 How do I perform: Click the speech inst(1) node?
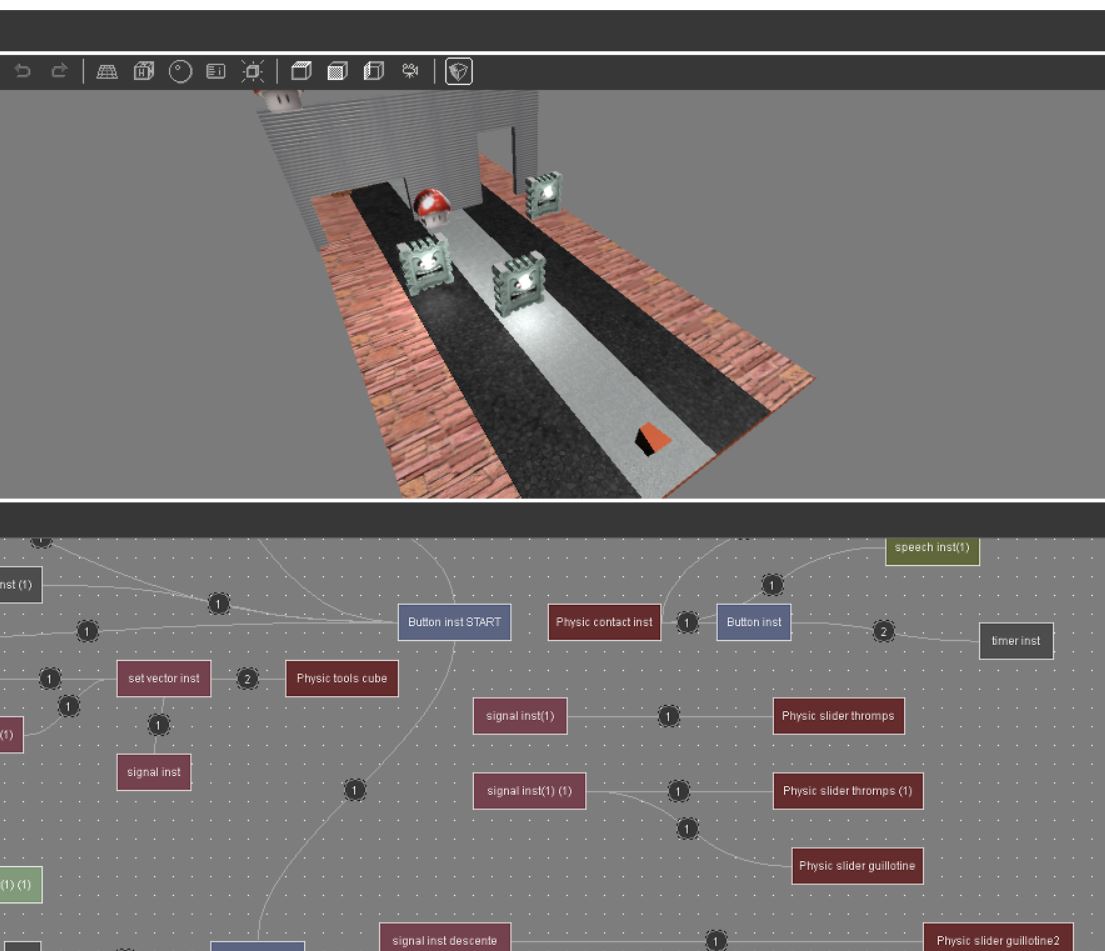point(931,548)
